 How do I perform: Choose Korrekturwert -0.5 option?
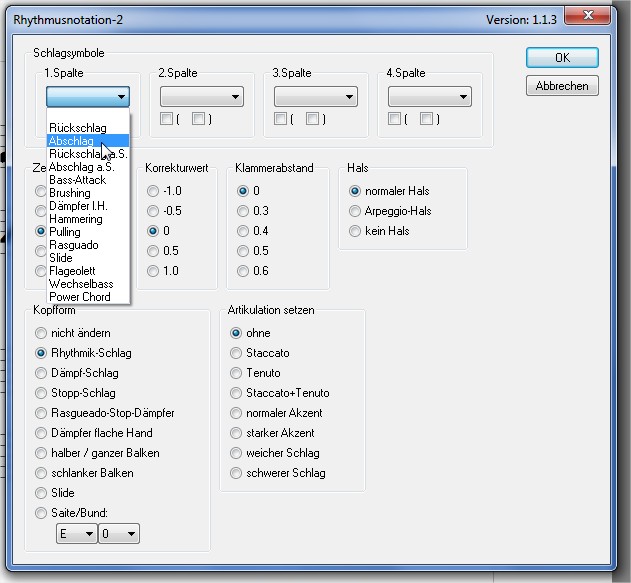point(152,211)
